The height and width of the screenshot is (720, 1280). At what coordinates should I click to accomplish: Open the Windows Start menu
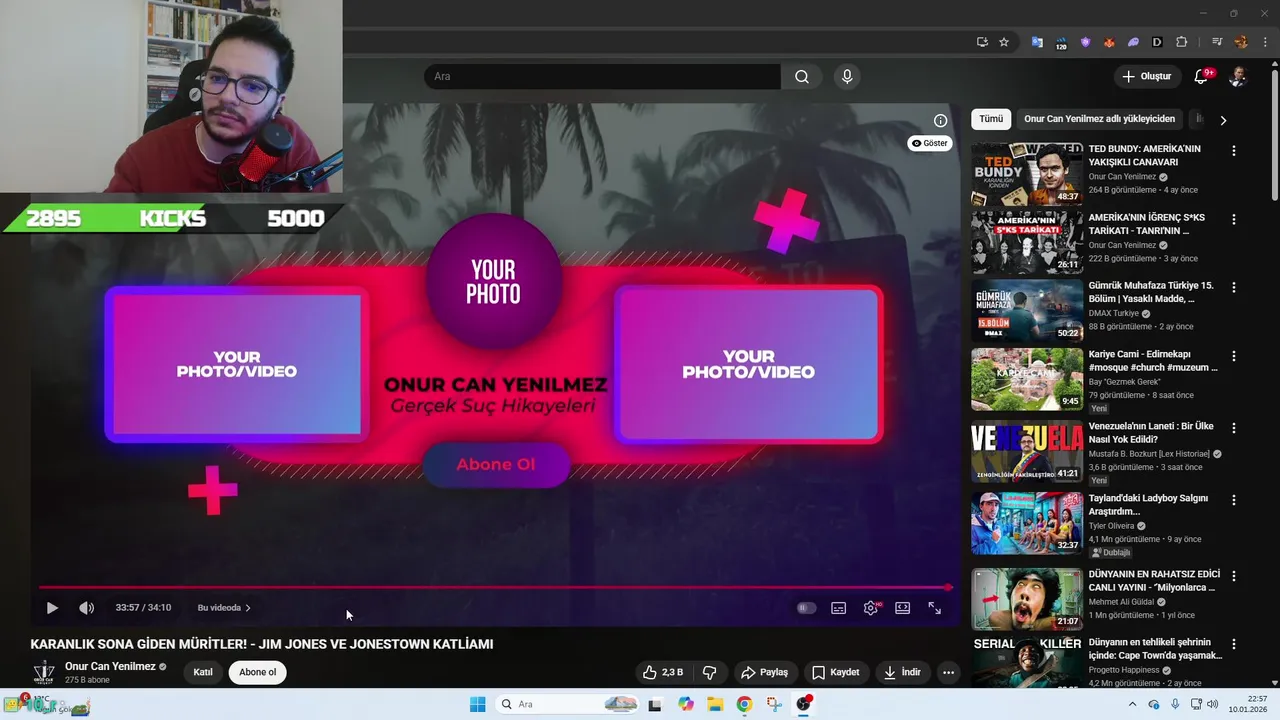coord(477,704)
